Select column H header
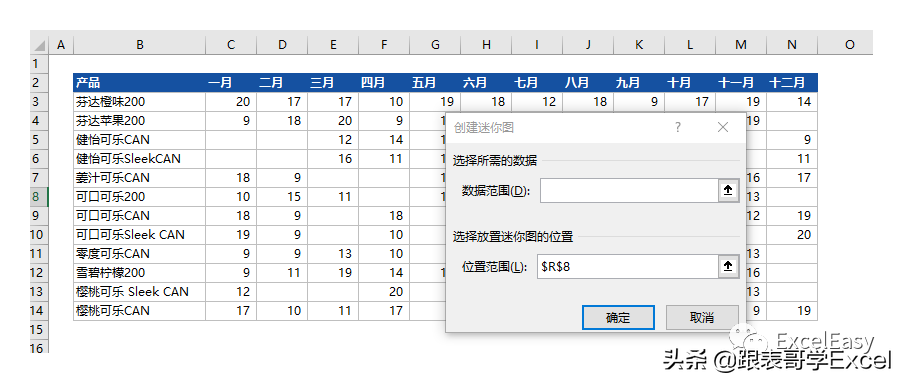This screenshot has width=903, height=383. [x=486, y=45]
